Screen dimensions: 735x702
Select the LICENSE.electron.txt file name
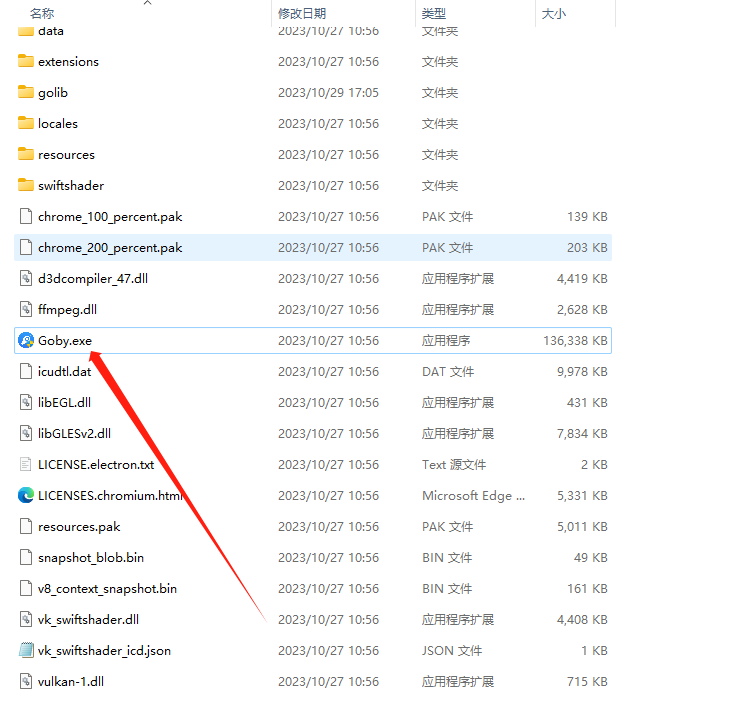[96, 464]
